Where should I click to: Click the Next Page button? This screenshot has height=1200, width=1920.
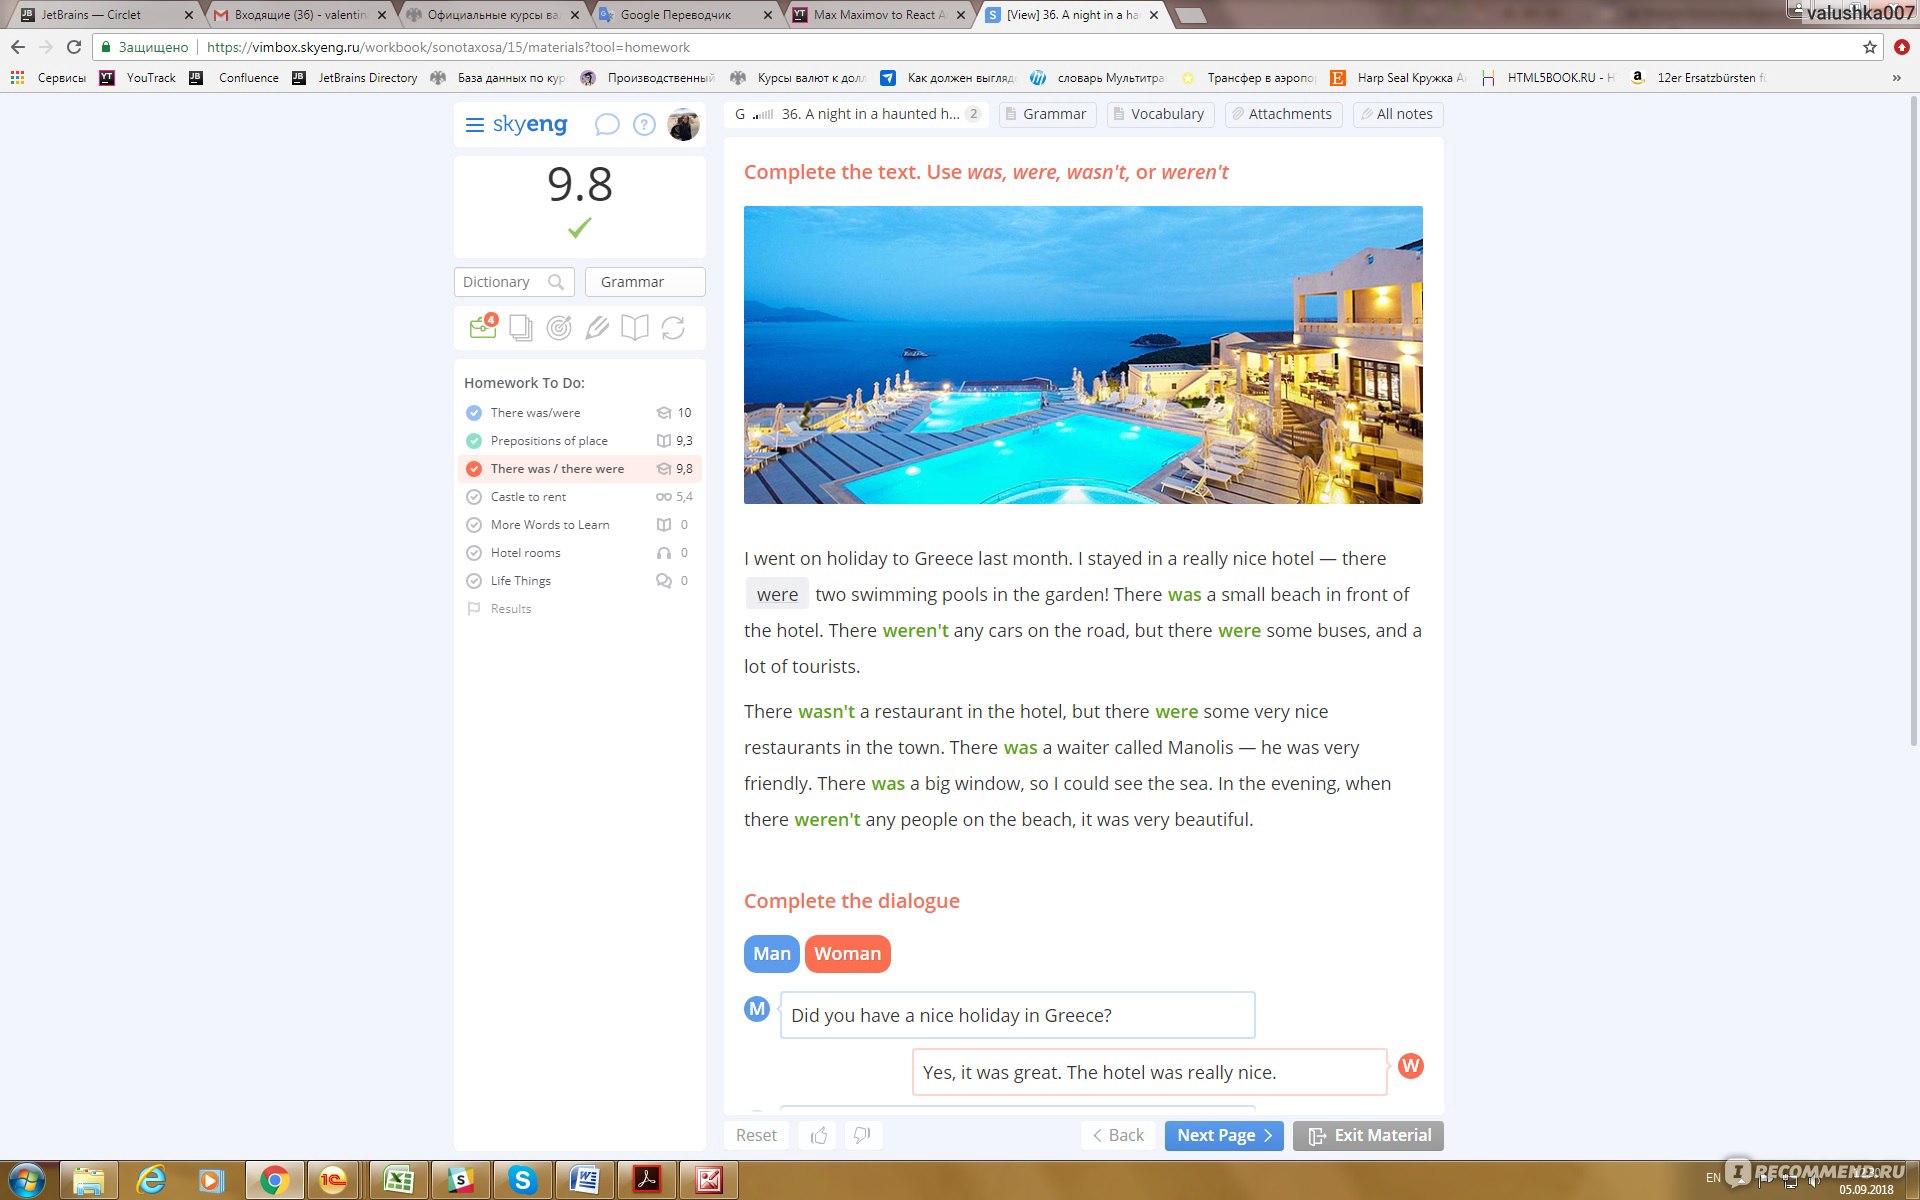(x=1219, y=1135)
